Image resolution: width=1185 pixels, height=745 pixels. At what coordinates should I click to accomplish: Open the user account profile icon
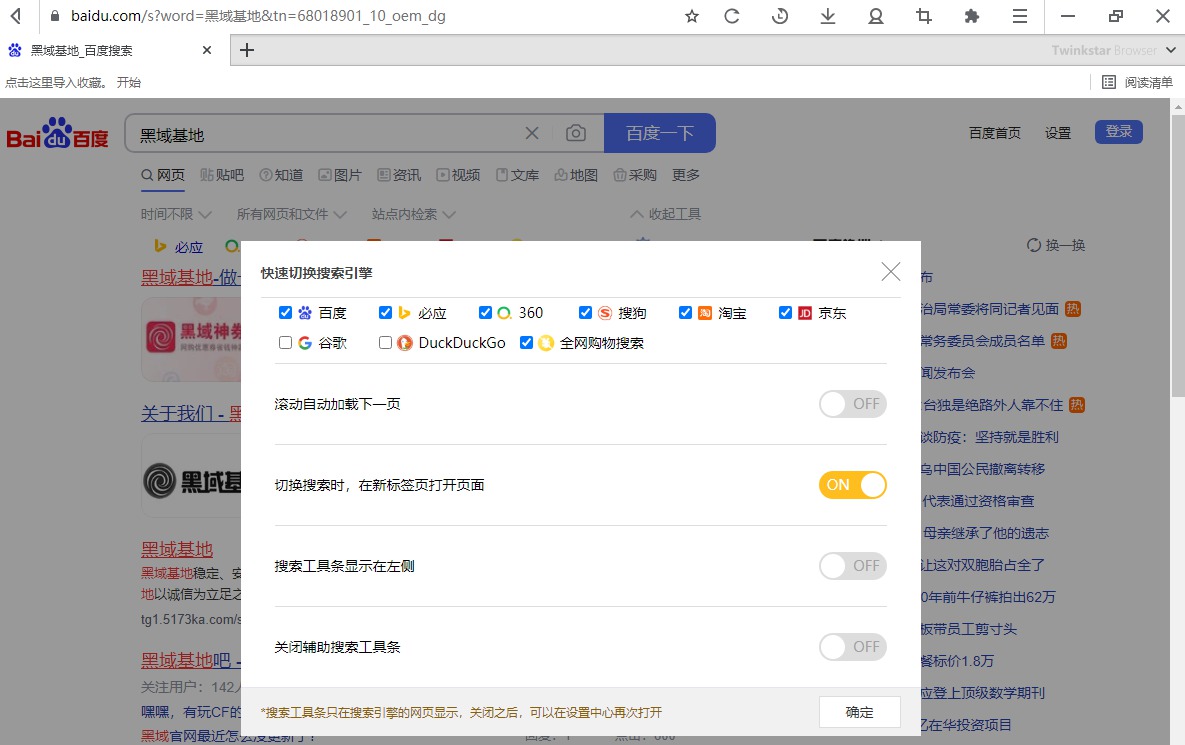coord(876,16)
